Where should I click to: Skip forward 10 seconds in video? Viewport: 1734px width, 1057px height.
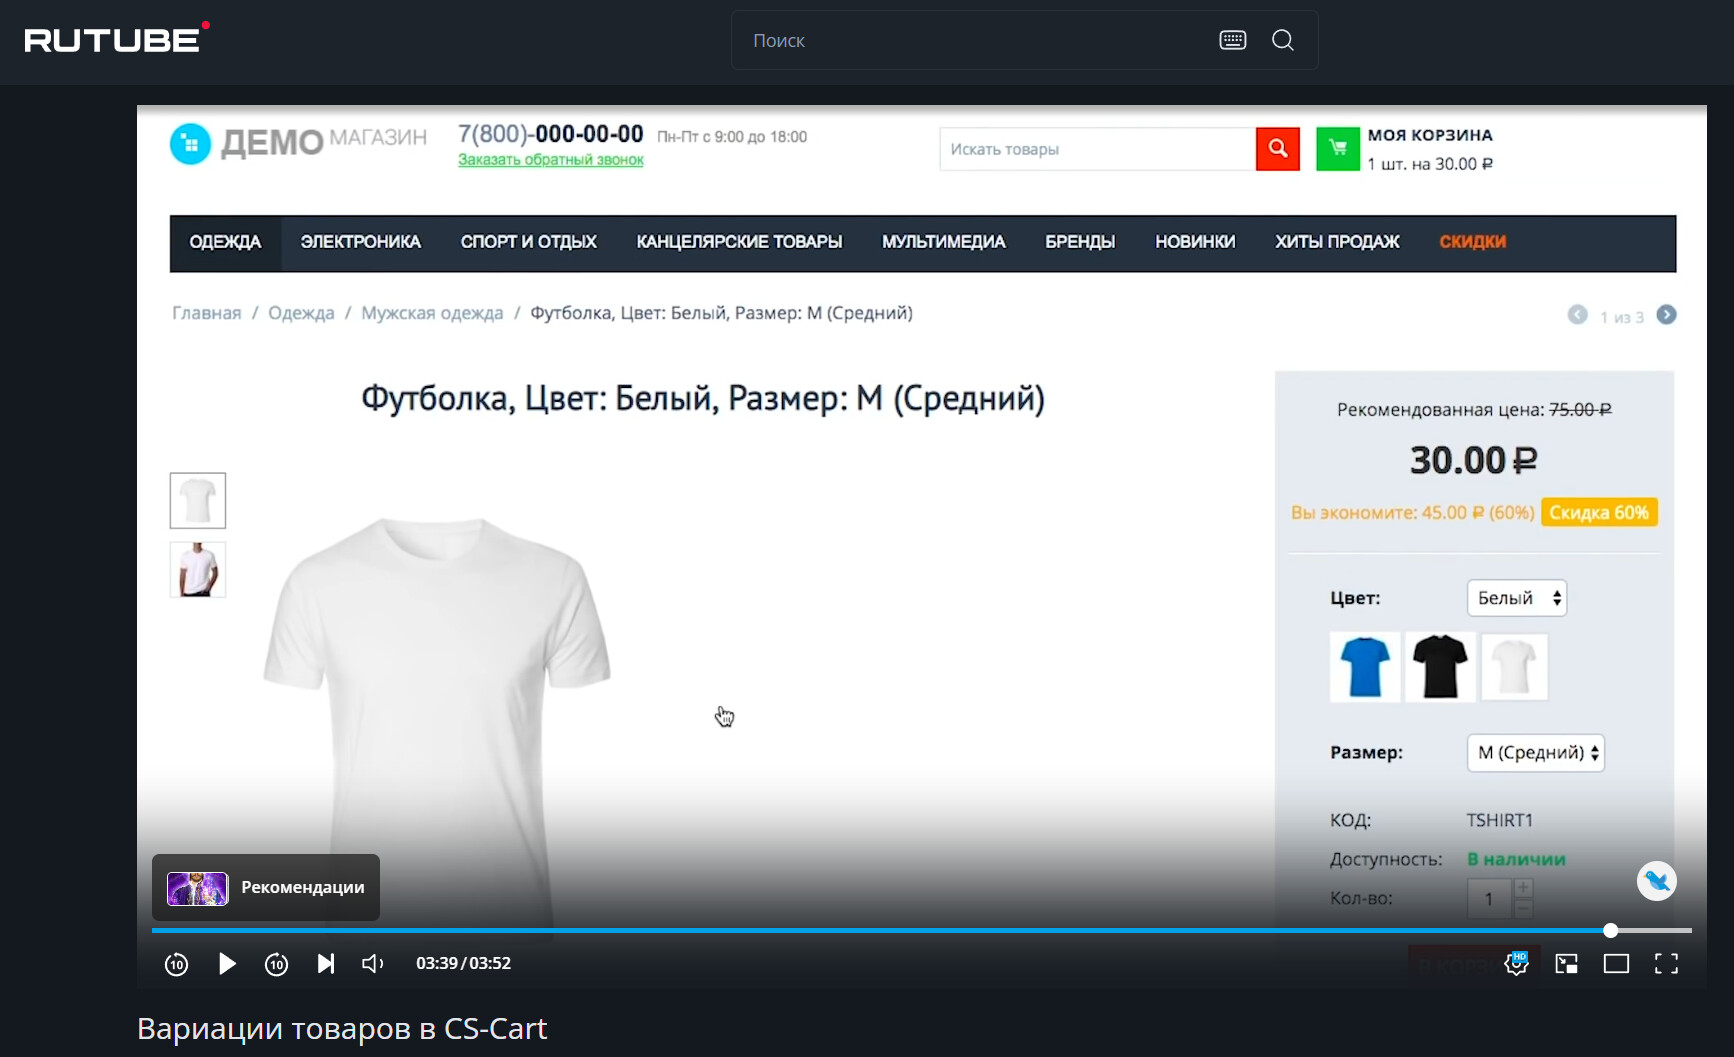click(x=276, y=964)
